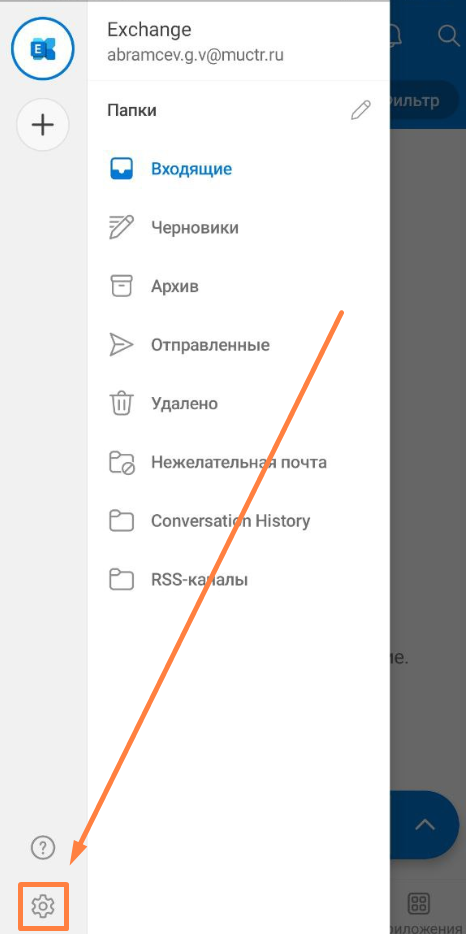Click the trash can icon
This screenshot has height=934, width=466.
click(x=121, y=403)
